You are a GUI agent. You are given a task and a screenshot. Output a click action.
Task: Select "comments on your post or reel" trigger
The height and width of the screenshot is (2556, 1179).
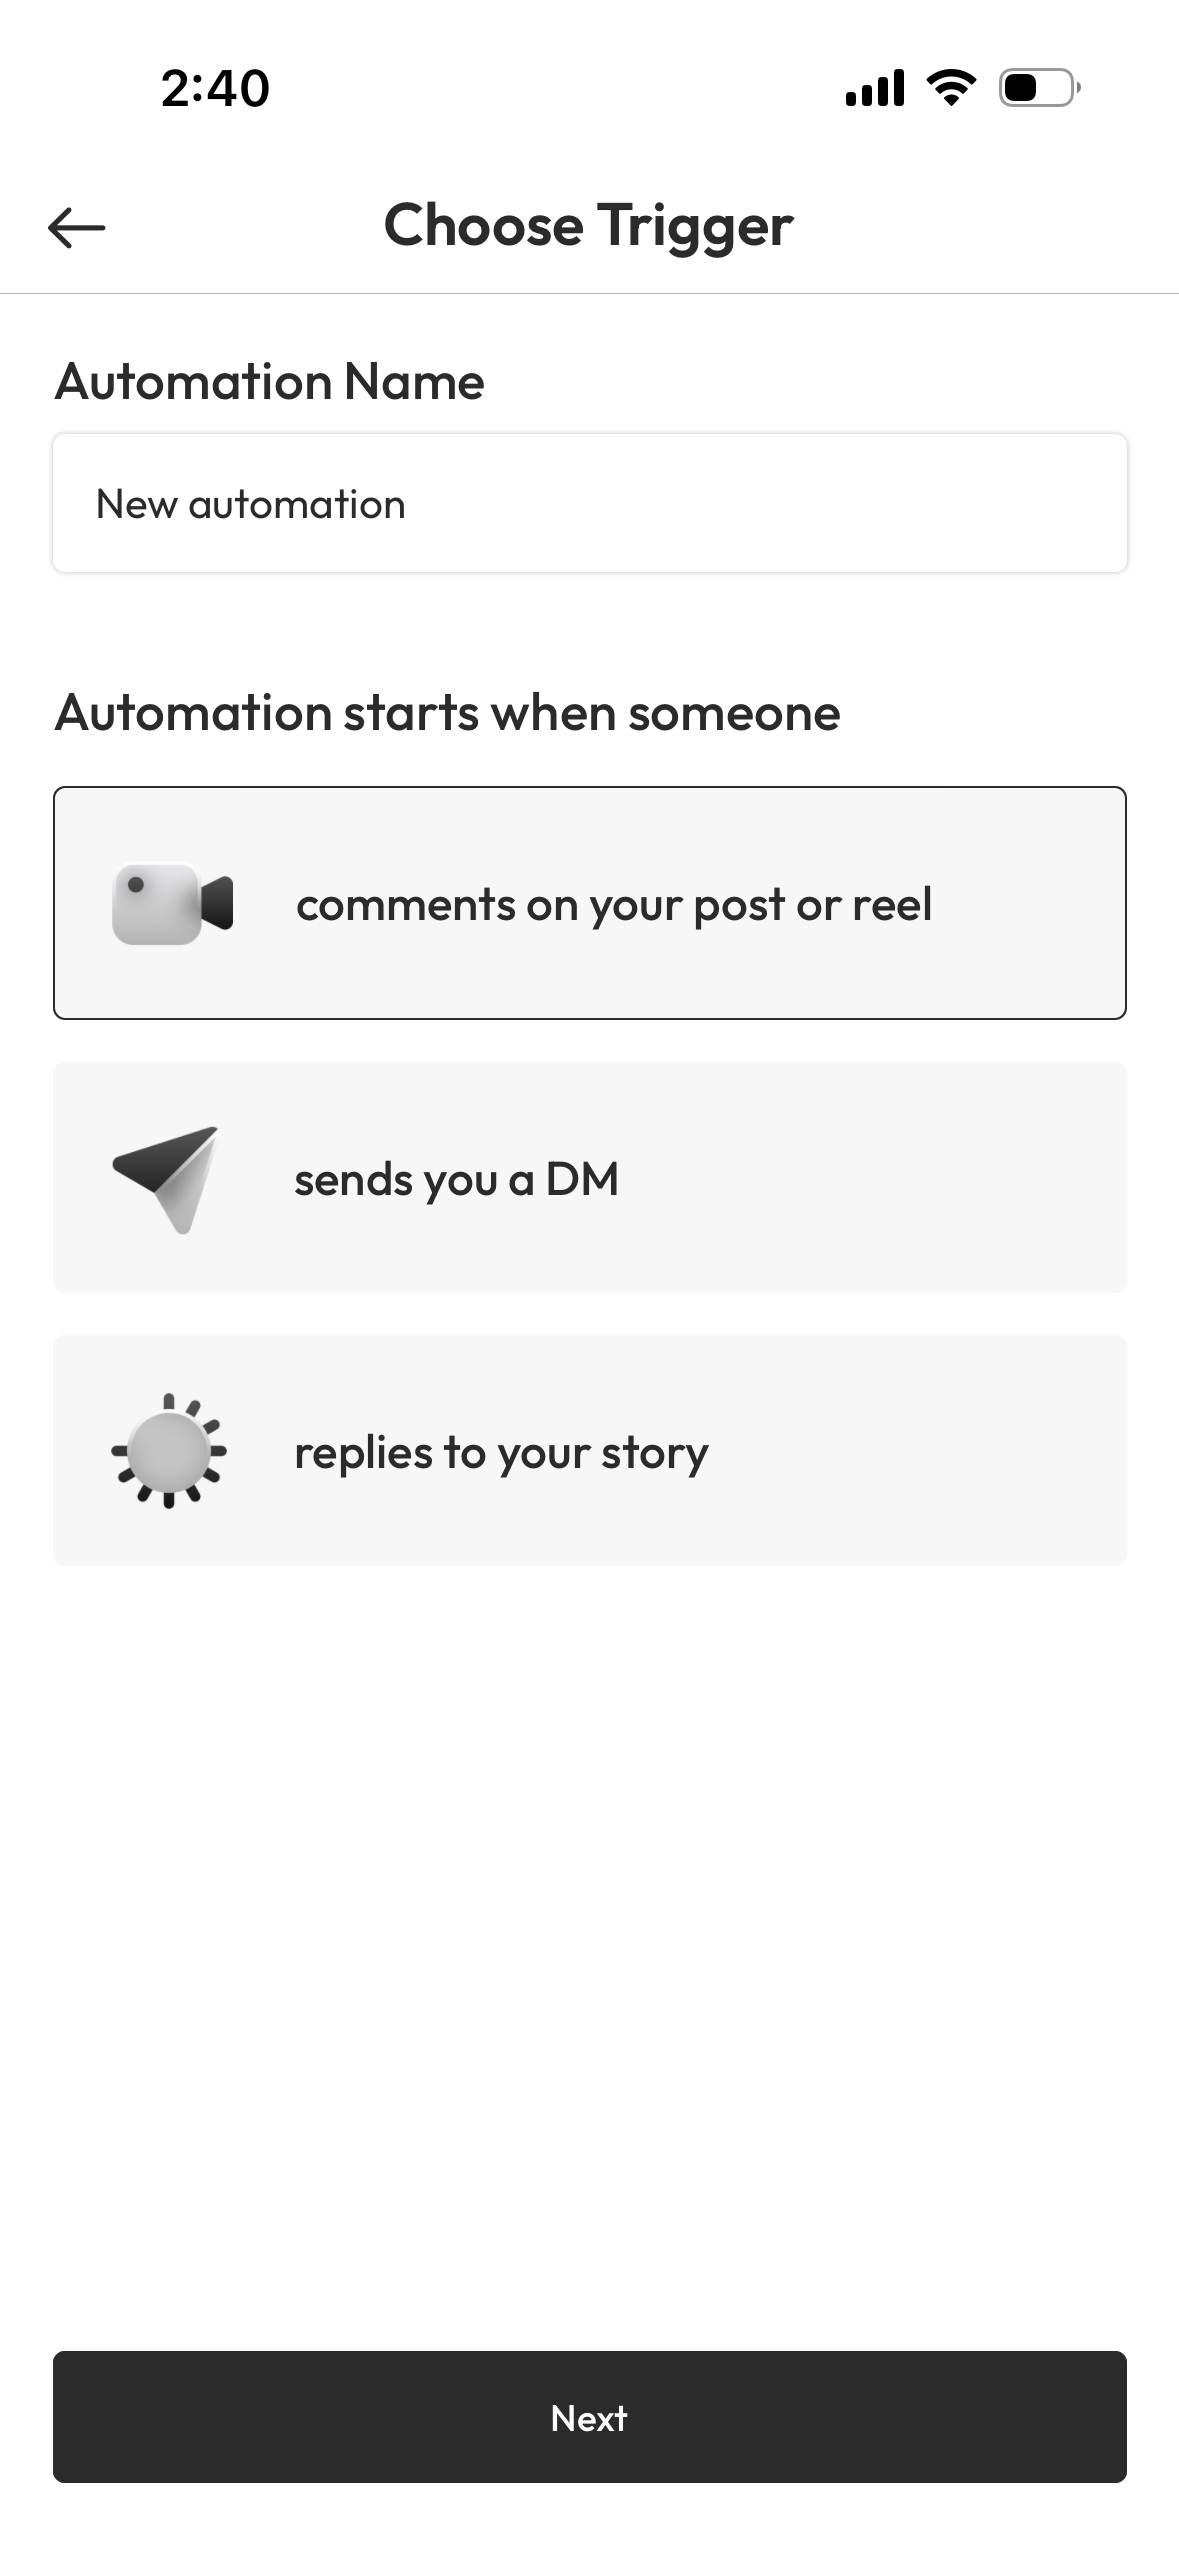tap(614, 905)
